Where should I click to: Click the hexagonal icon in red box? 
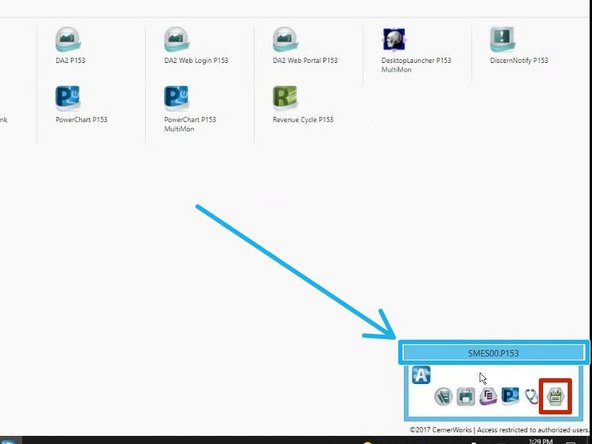click(555, 397)
